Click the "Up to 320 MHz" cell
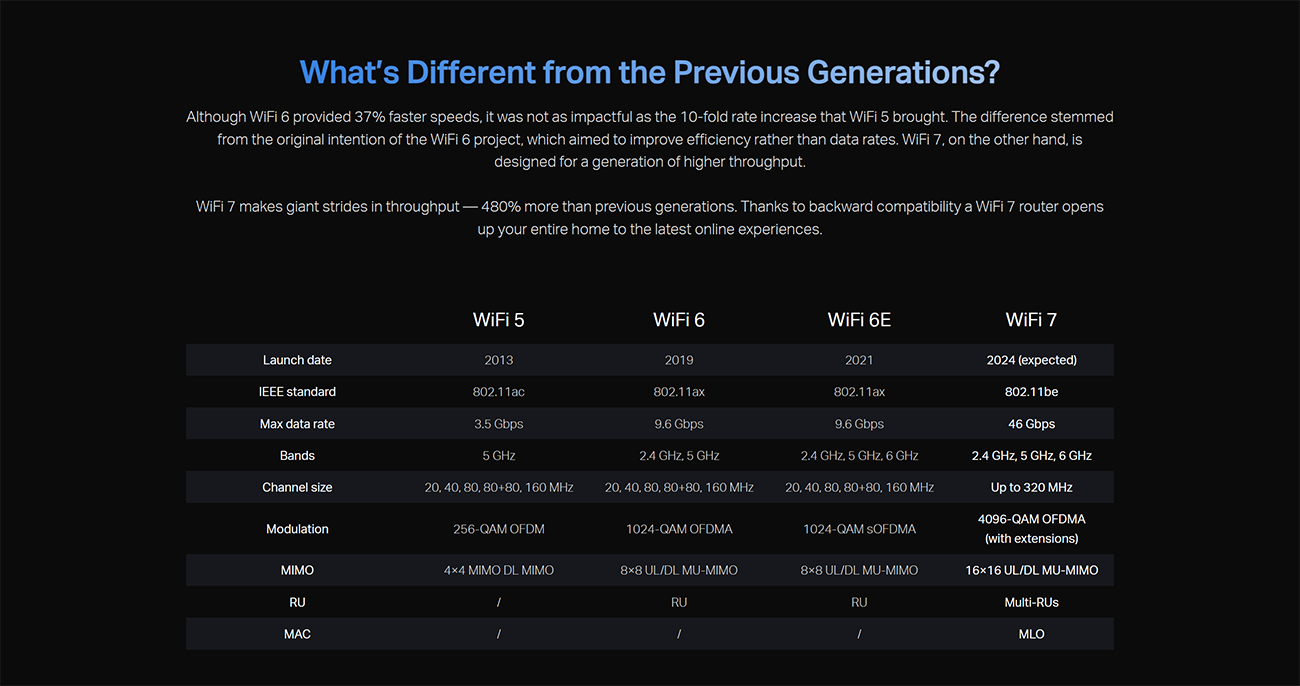Image resolution: width=1300 pixels, height=686 pixels. point(1031,488)
